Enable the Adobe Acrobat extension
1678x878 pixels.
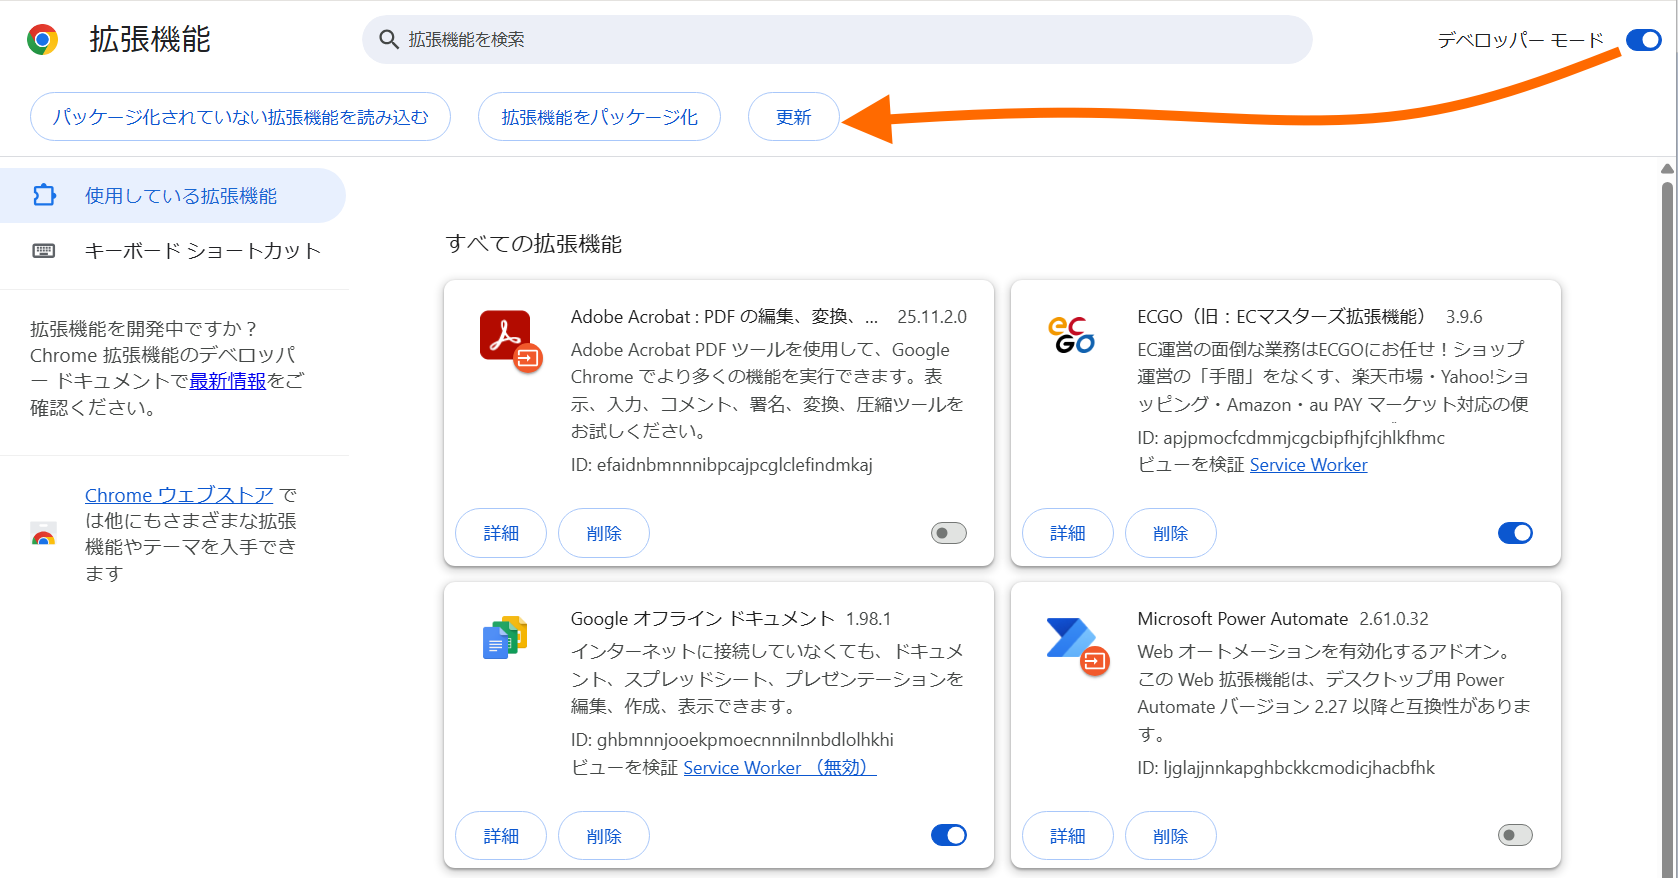pos(948,533)
